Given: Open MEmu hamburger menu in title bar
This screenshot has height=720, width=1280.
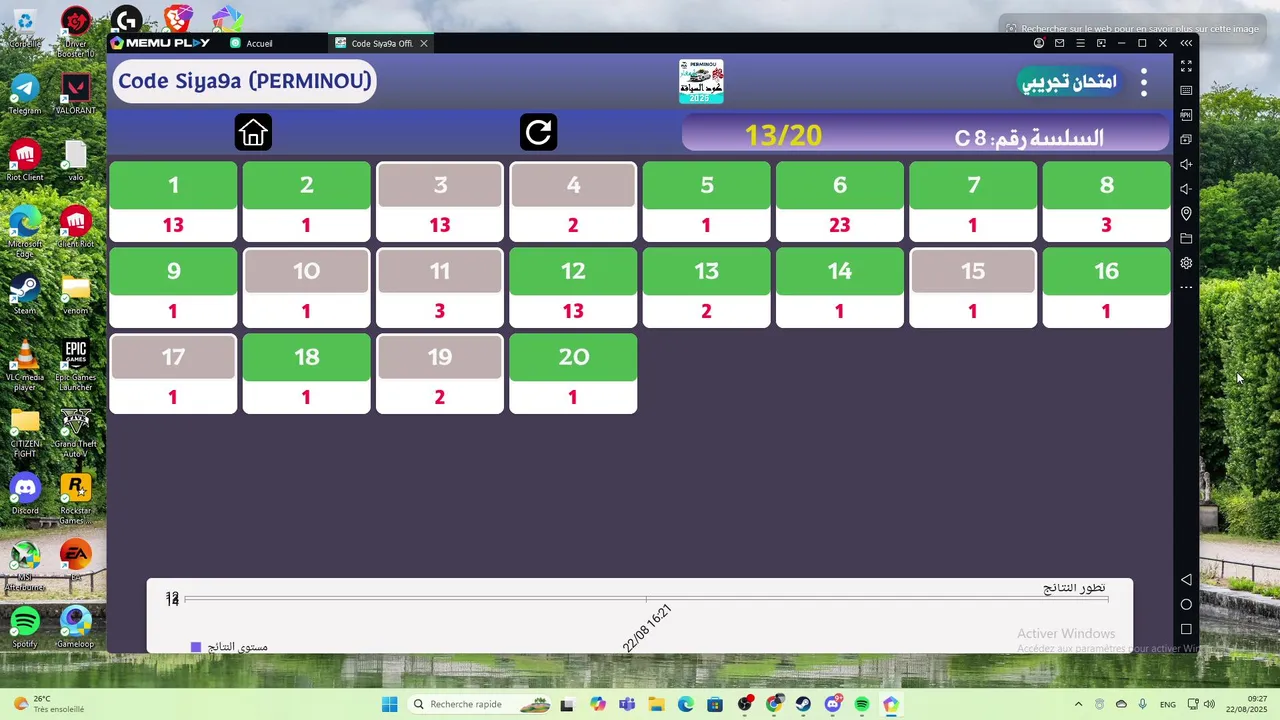Looking at the screenshot, I should point(1080,43).
